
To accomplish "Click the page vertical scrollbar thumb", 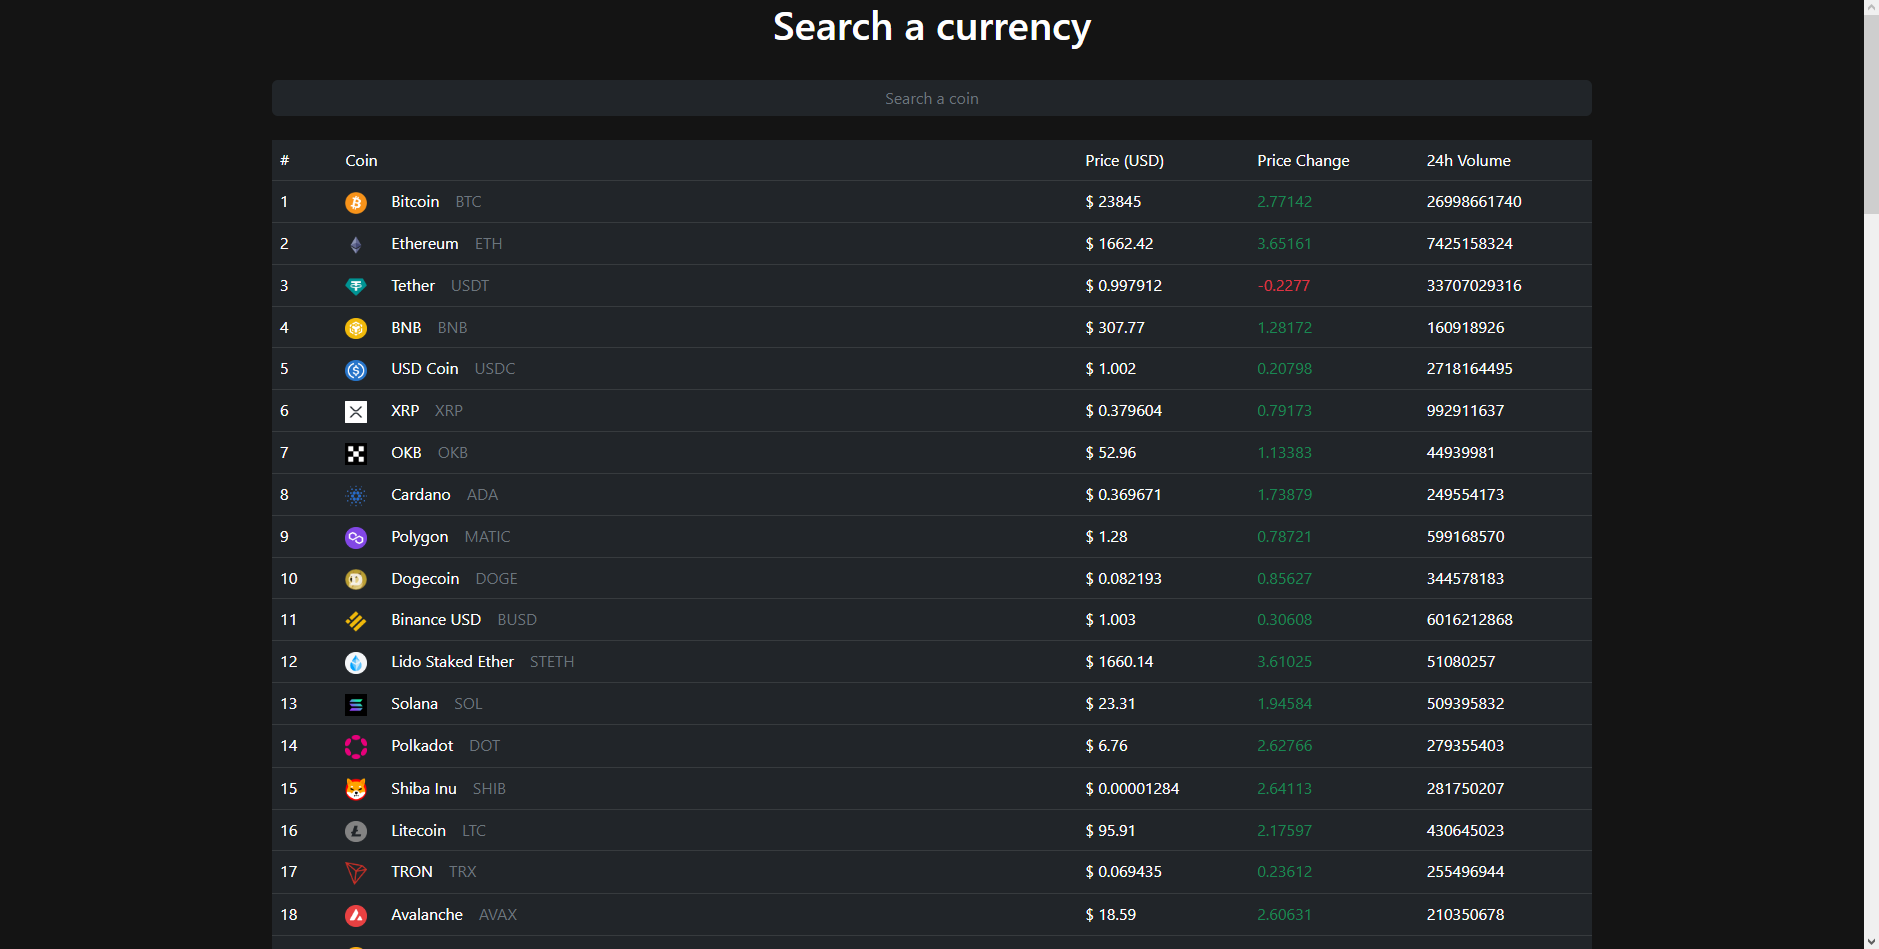I will coord(1871,114).
